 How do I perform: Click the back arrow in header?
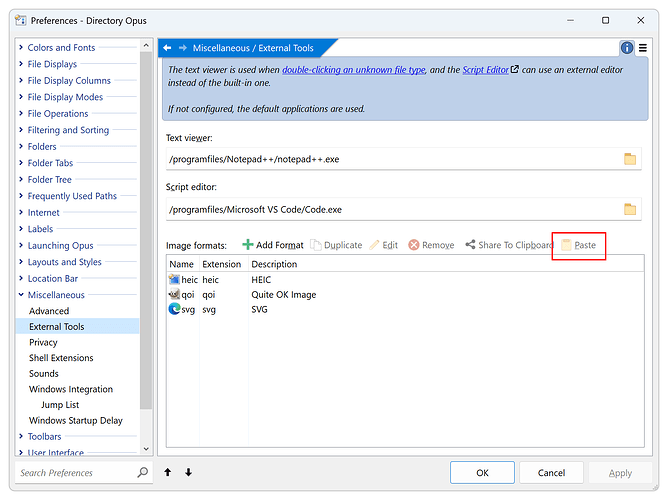click(168, 47)
